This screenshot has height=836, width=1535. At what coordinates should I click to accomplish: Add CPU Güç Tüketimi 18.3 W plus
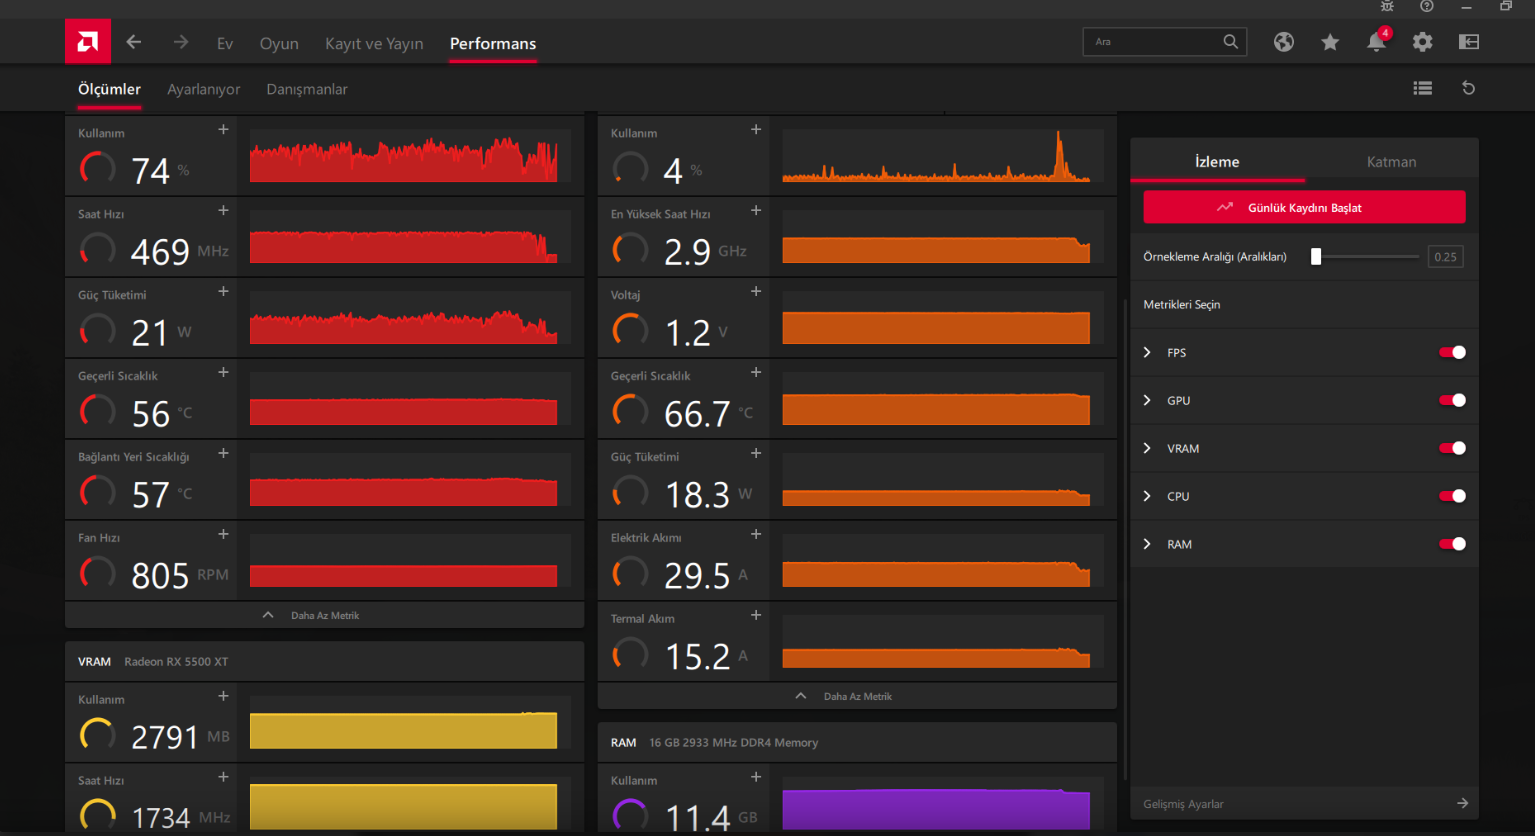pos(756,454)
